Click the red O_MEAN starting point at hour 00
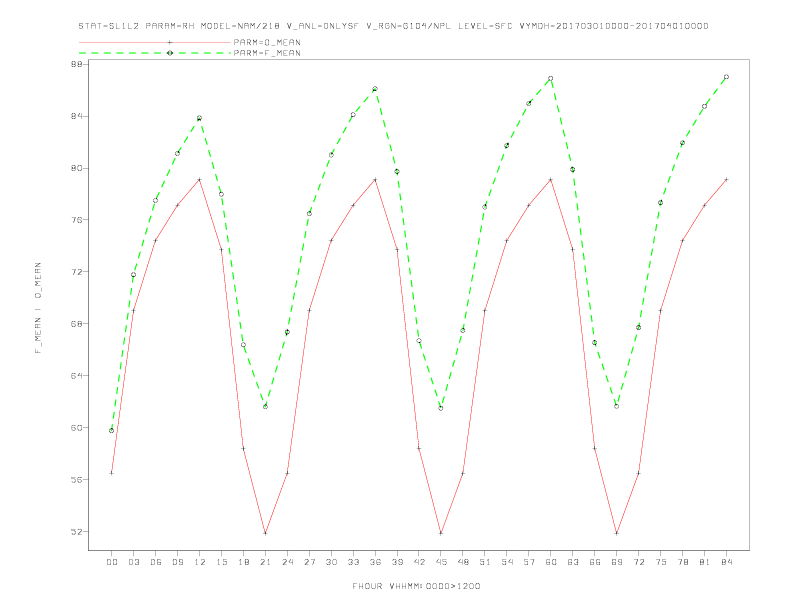The width and height of the screenshot is (792, 612). coord(112,473)
